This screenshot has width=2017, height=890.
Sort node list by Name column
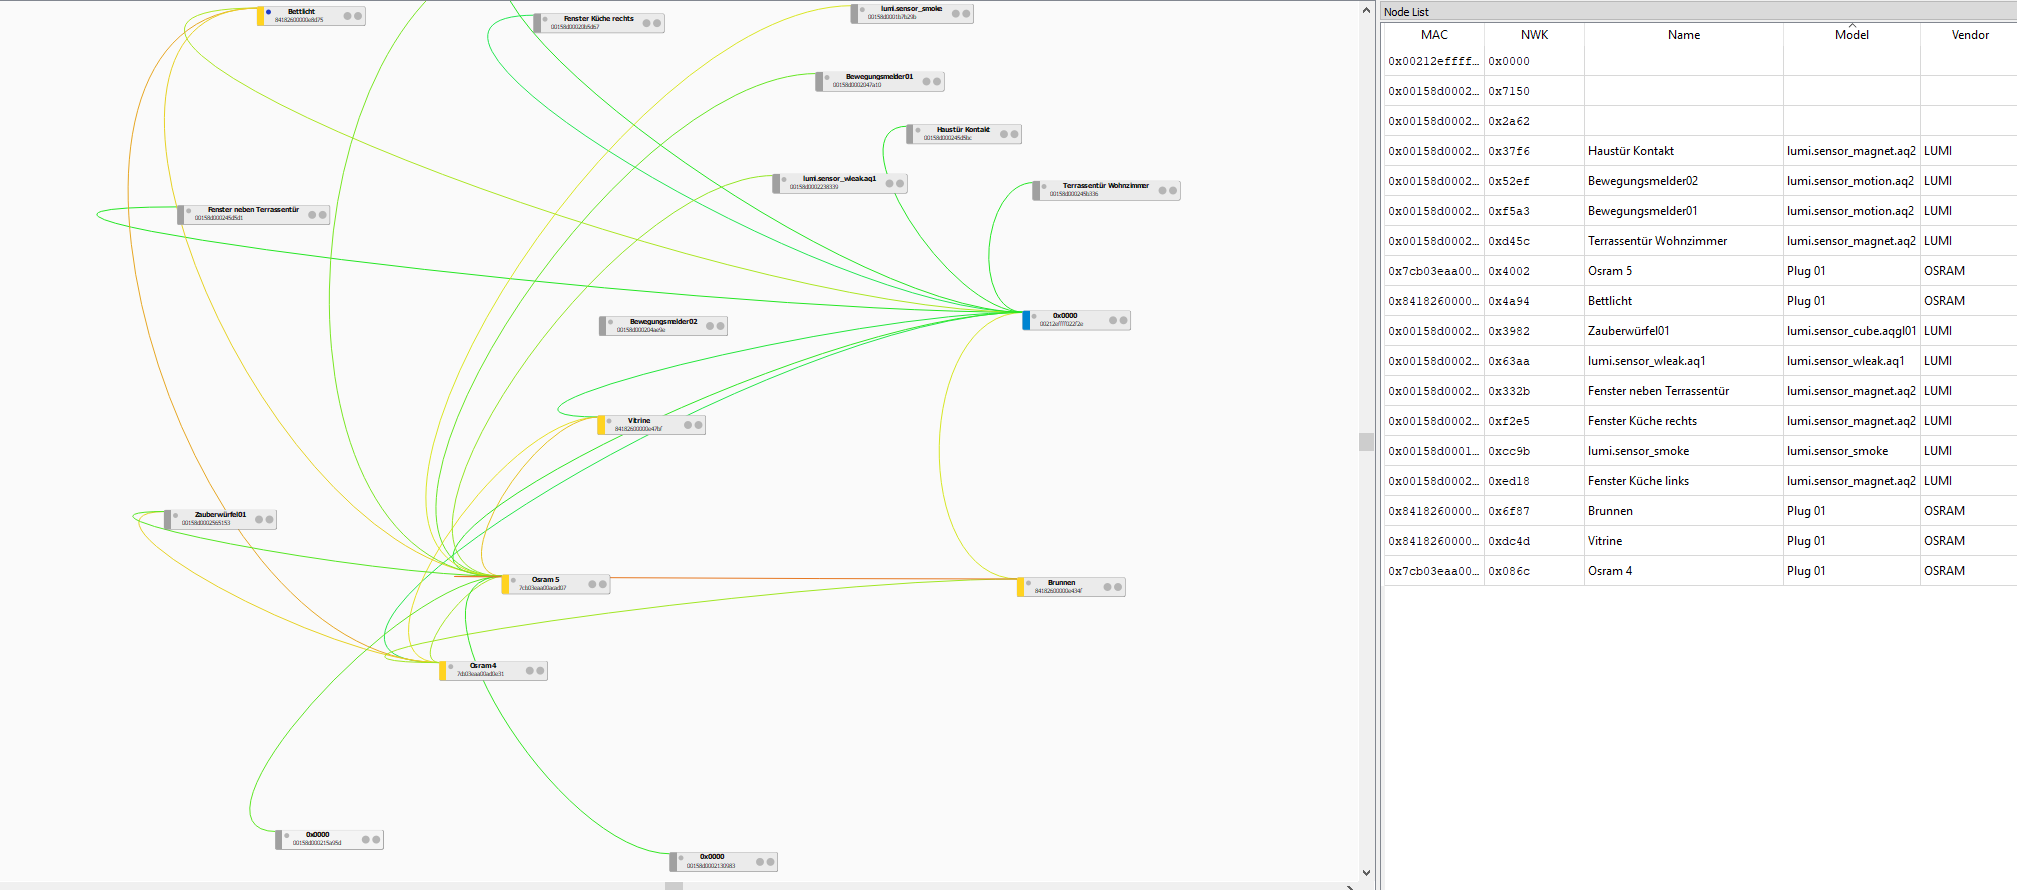coord(1684,35)
